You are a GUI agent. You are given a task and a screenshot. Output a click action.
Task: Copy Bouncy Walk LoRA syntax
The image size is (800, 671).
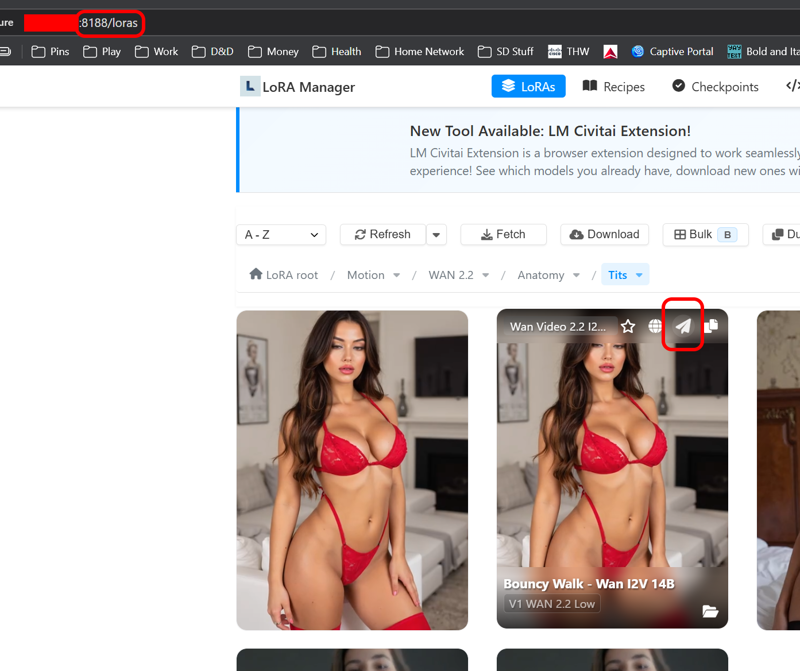pyautogui.click(x=711, y=326)
